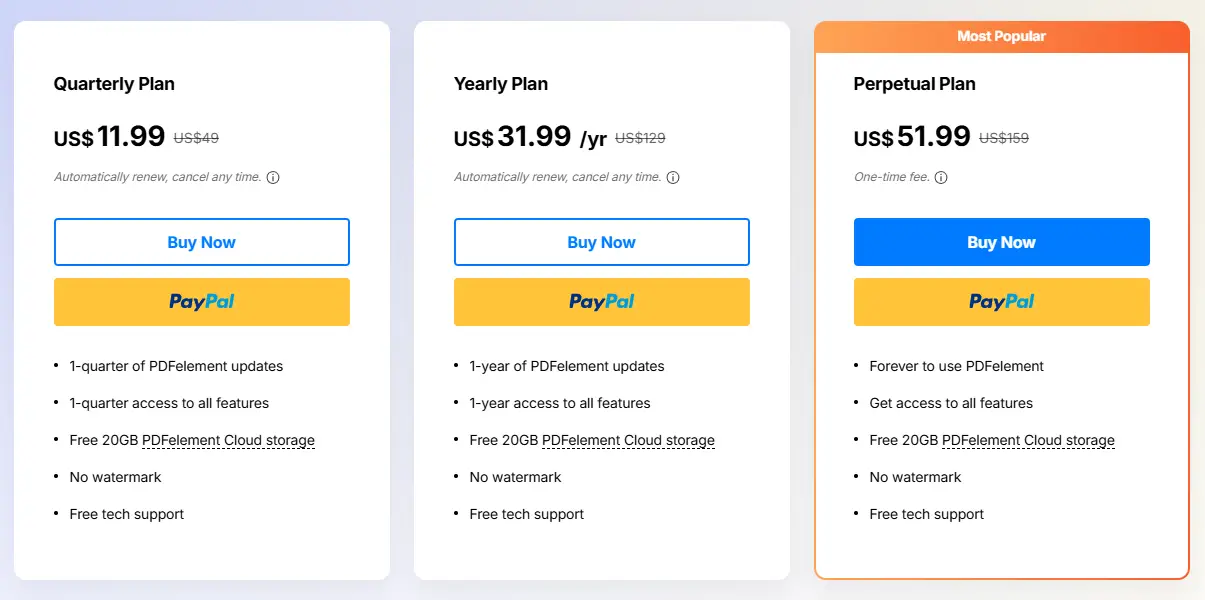Open PDFelement Cloud storage link in Quarterly Plan
Viewport: 1205px width, 600px height.
(228, 441)
